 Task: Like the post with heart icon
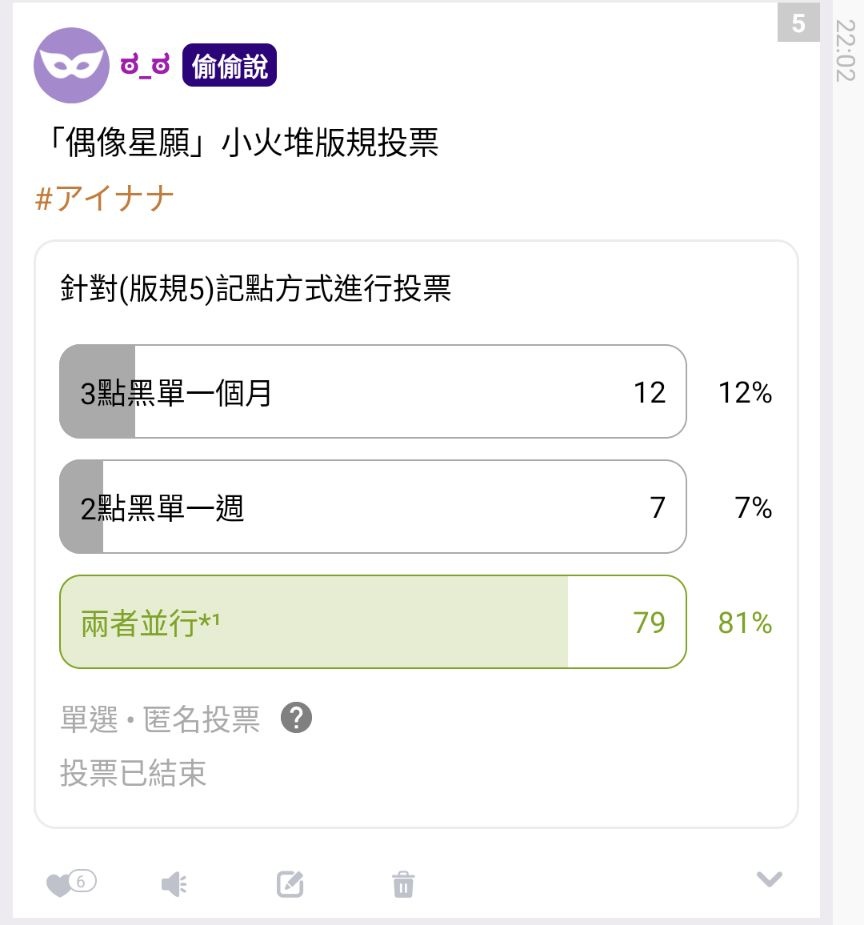58,885
